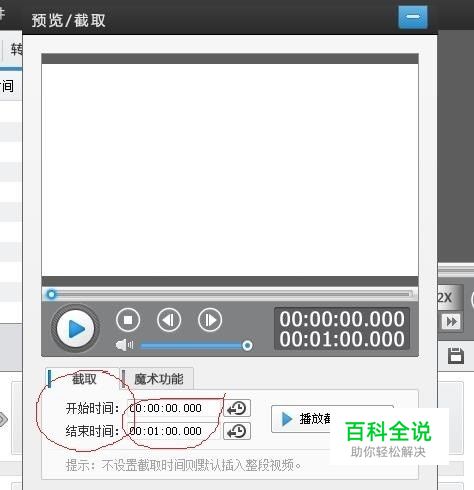Click the 开始时间 input field
The width and height of the screenshot is (474, 490).
[x=173, y=408]
